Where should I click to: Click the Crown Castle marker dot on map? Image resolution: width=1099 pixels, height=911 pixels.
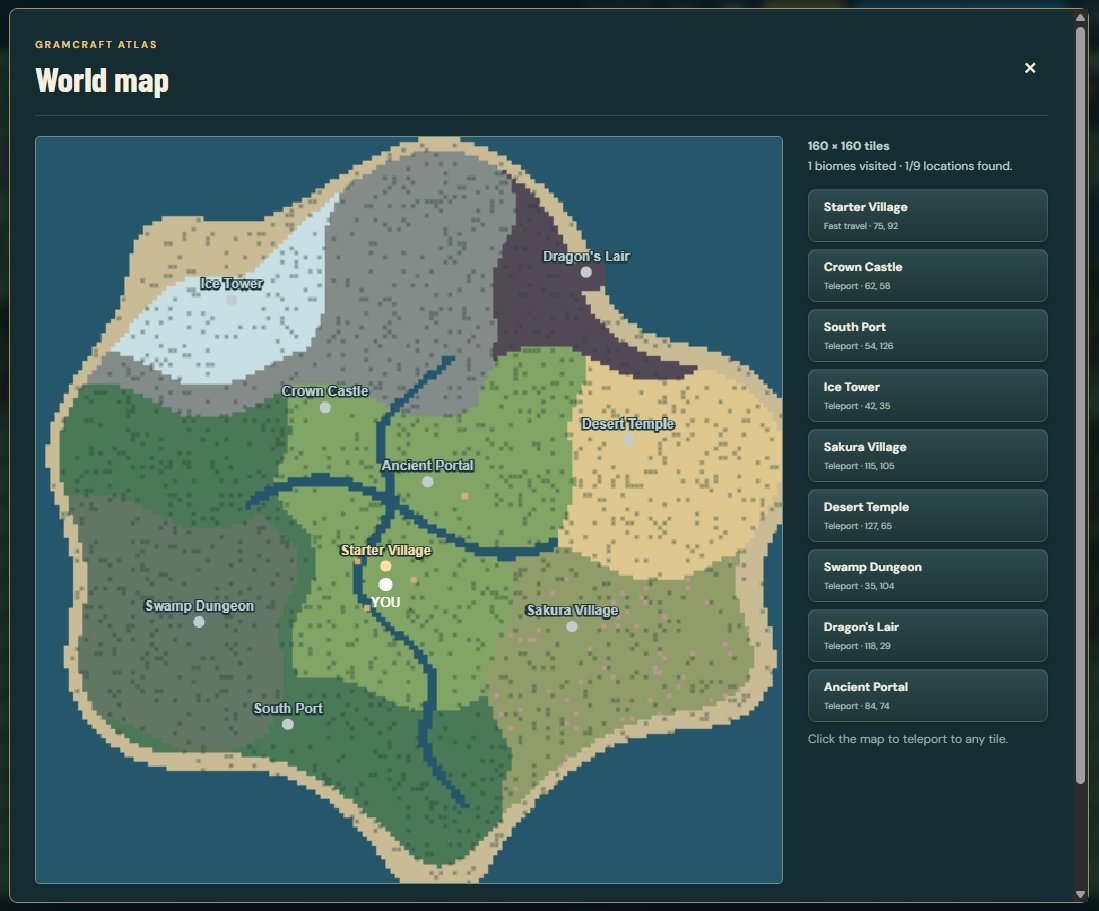(325, 407)
